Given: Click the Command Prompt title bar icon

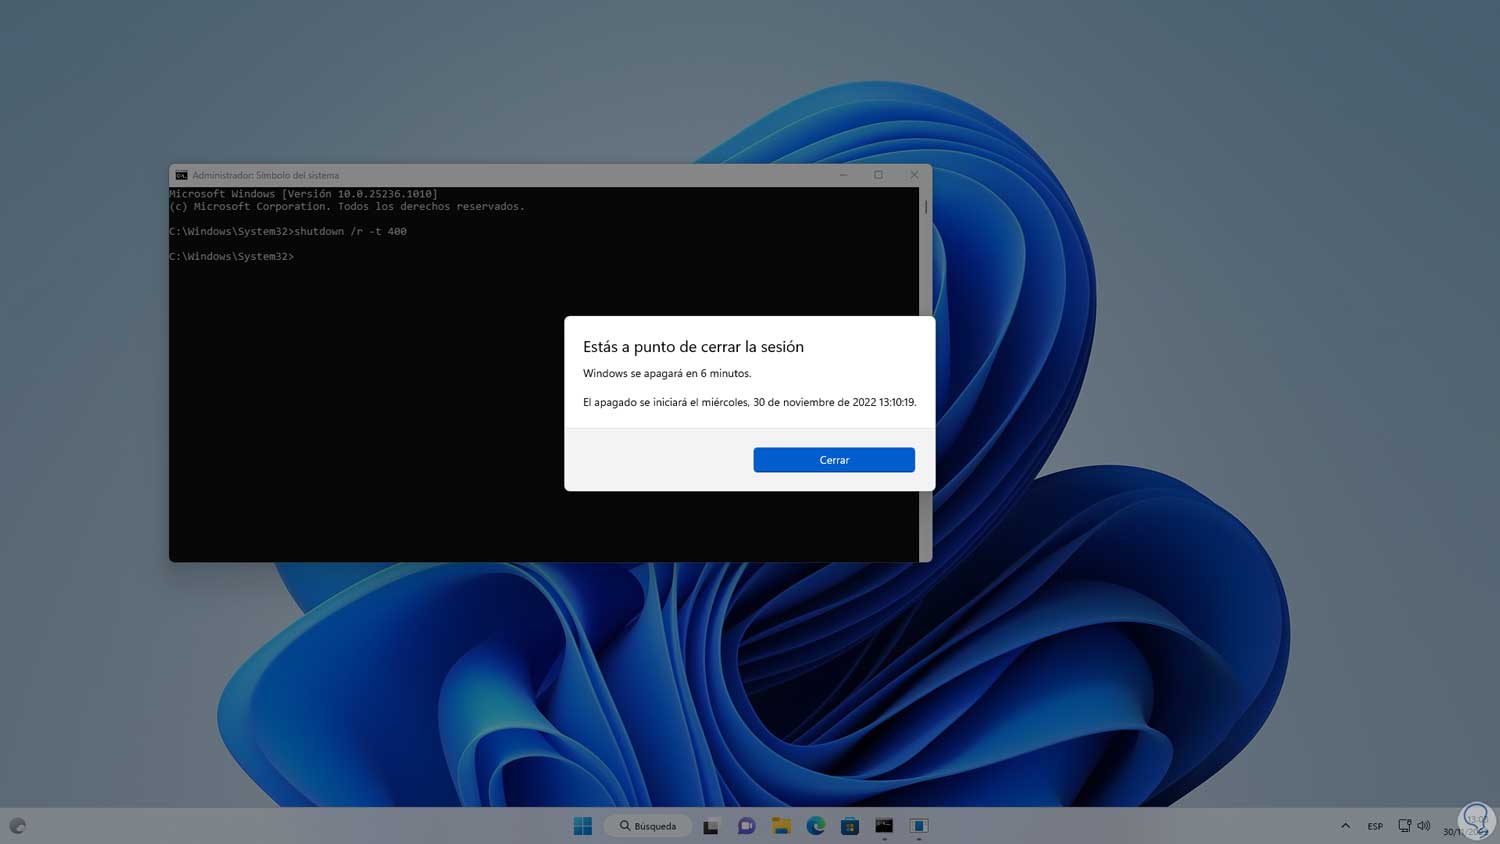Looking at the screenshot, I should pyautogui.click(x=181, y=175).
